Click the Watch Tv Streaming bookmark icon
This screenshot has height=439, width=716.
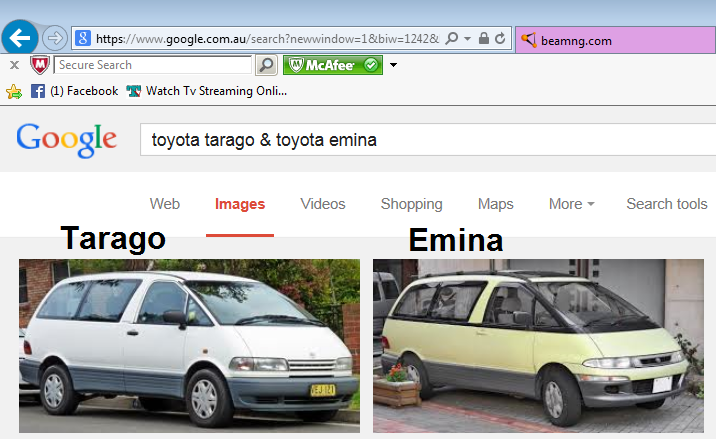click(134, 91)
